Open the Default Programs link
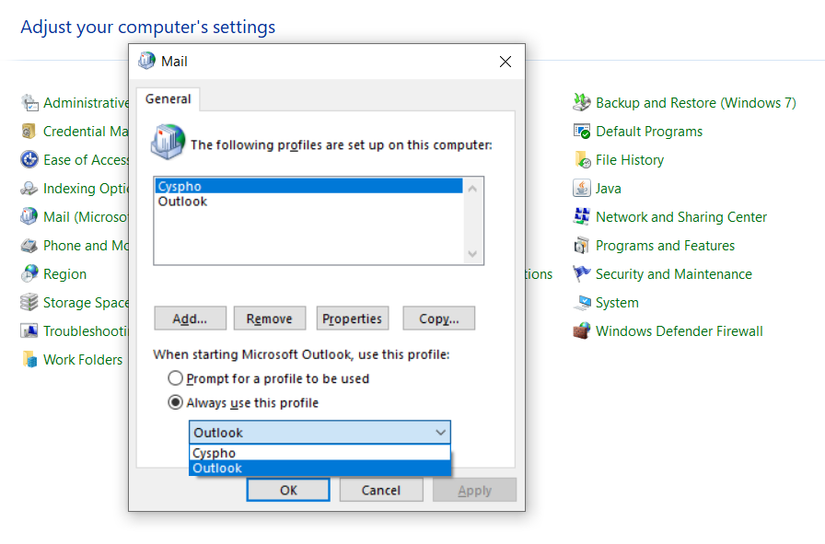Image resolution: width=825 pixels, height=544 pixels. [649, 131]
